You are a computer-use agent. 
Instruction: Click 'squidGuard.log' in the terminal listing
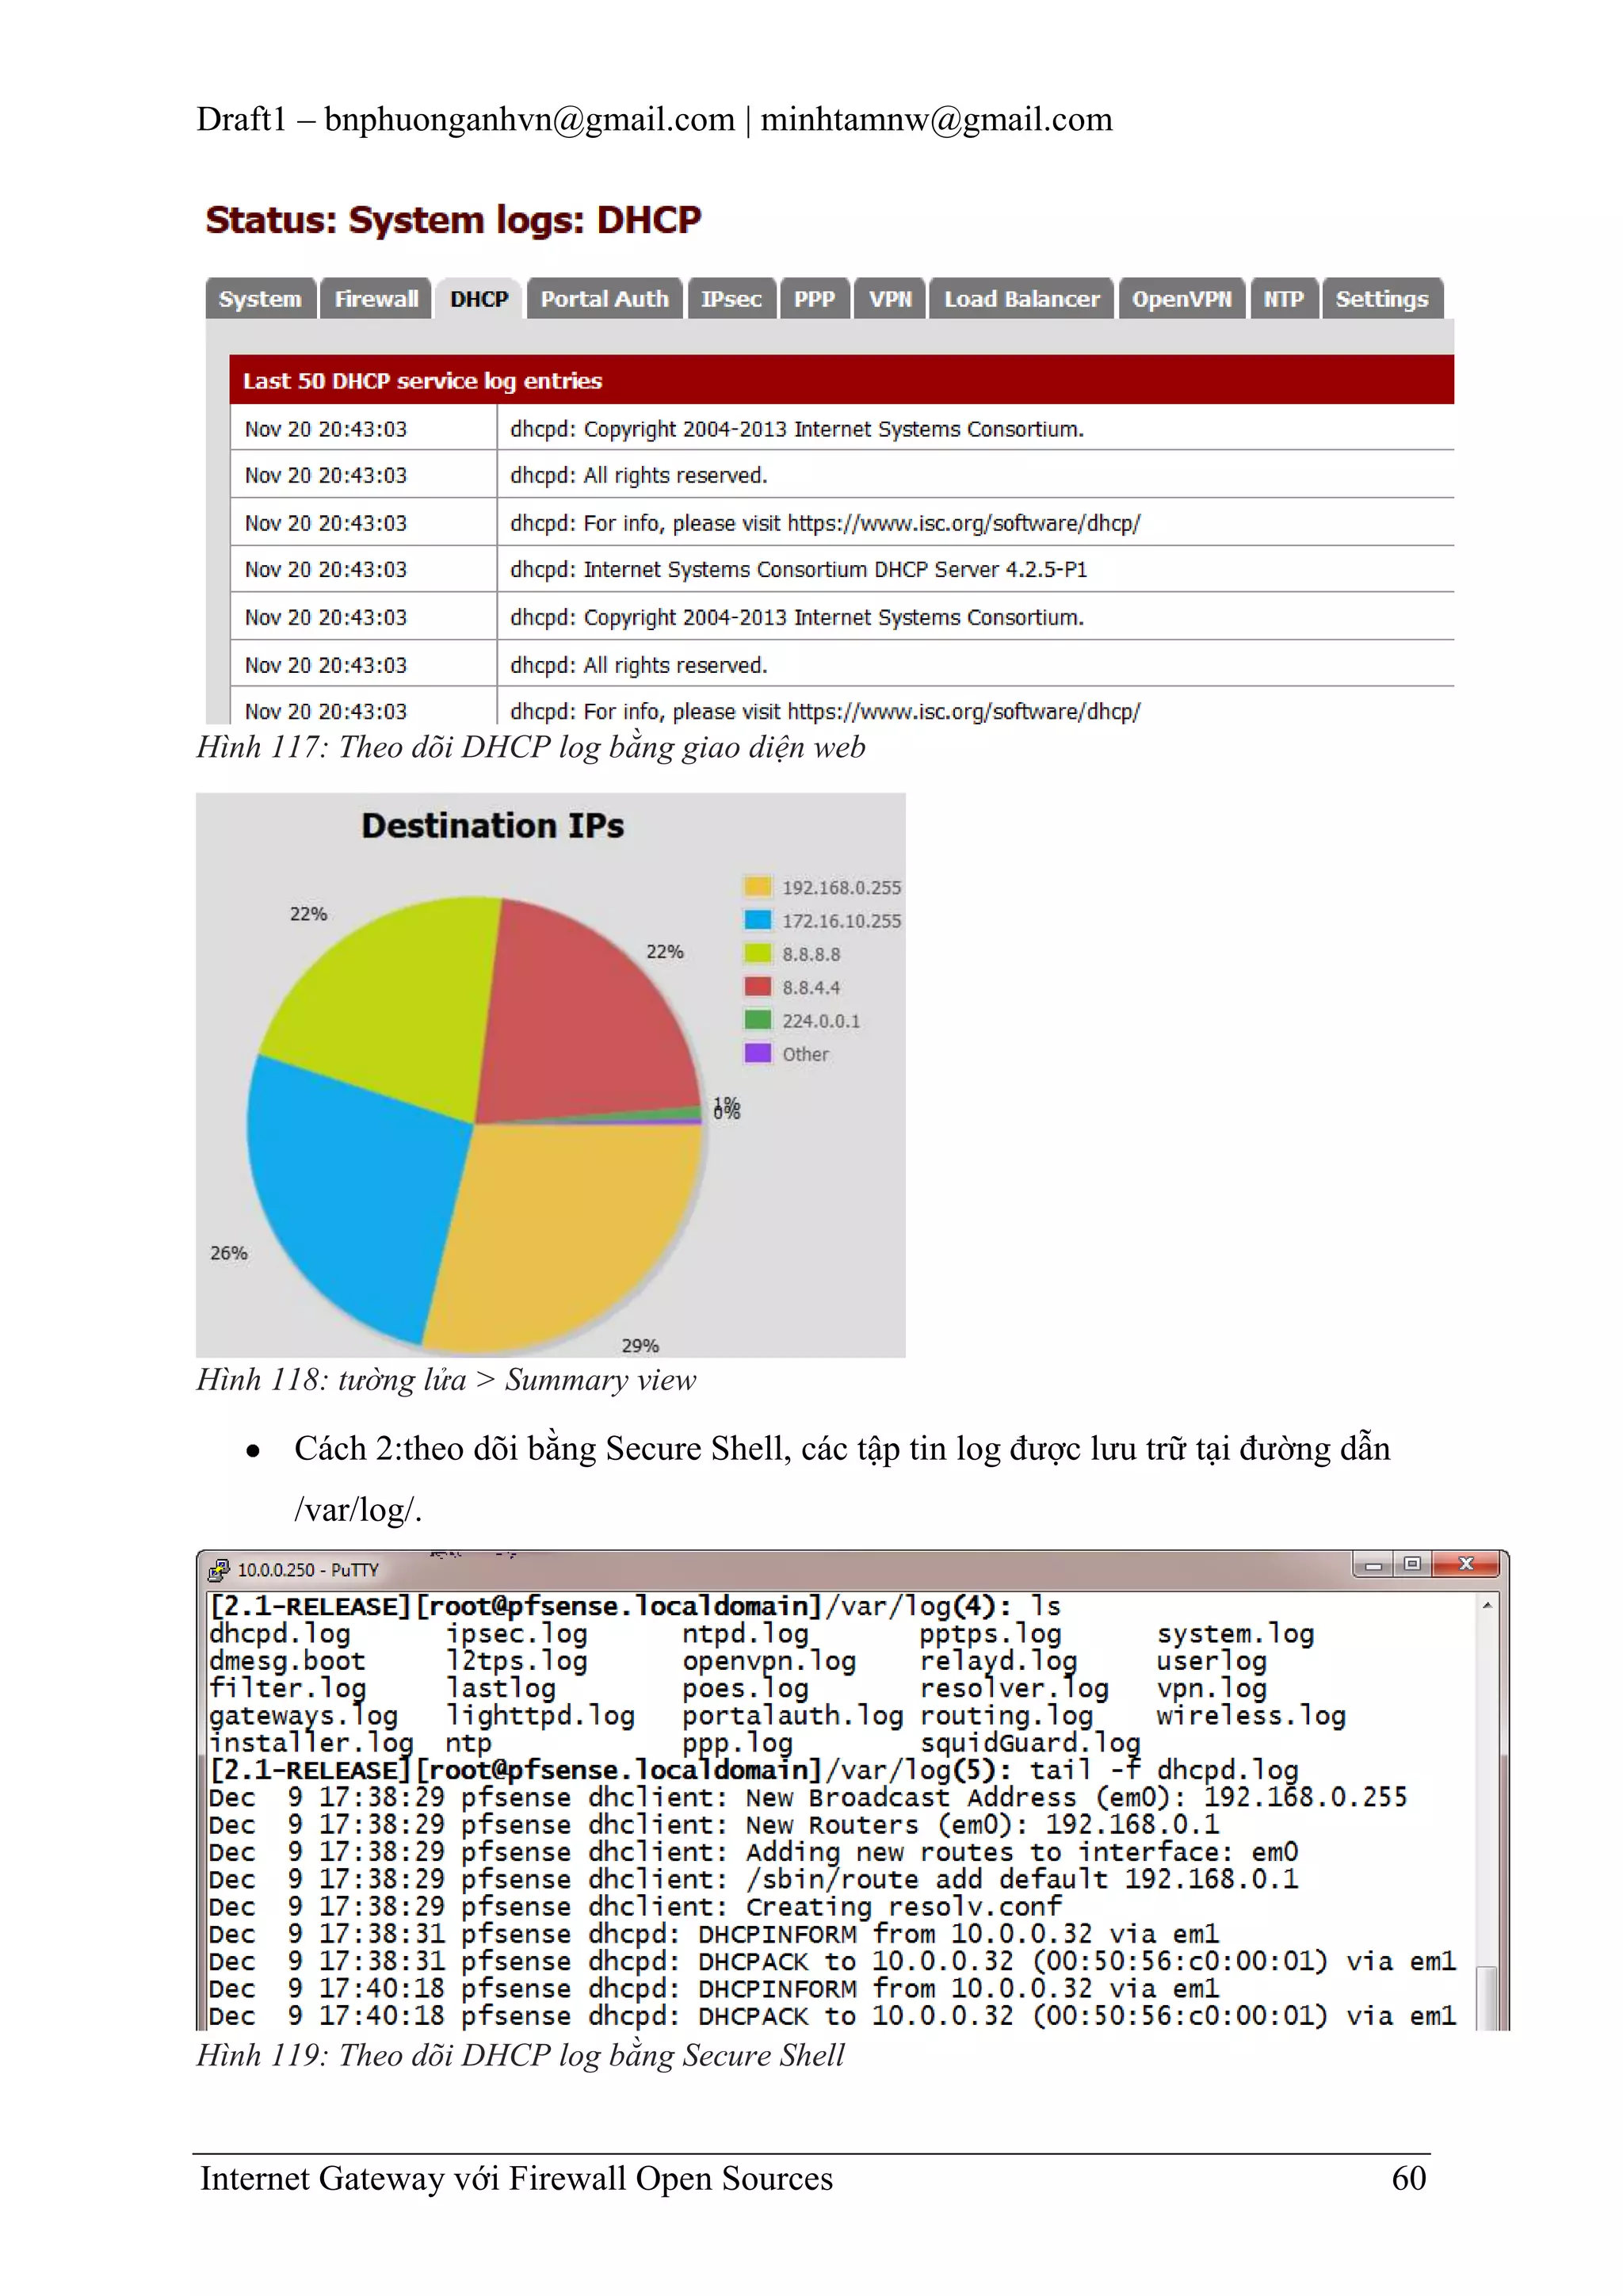[x=1030, y=1743]
